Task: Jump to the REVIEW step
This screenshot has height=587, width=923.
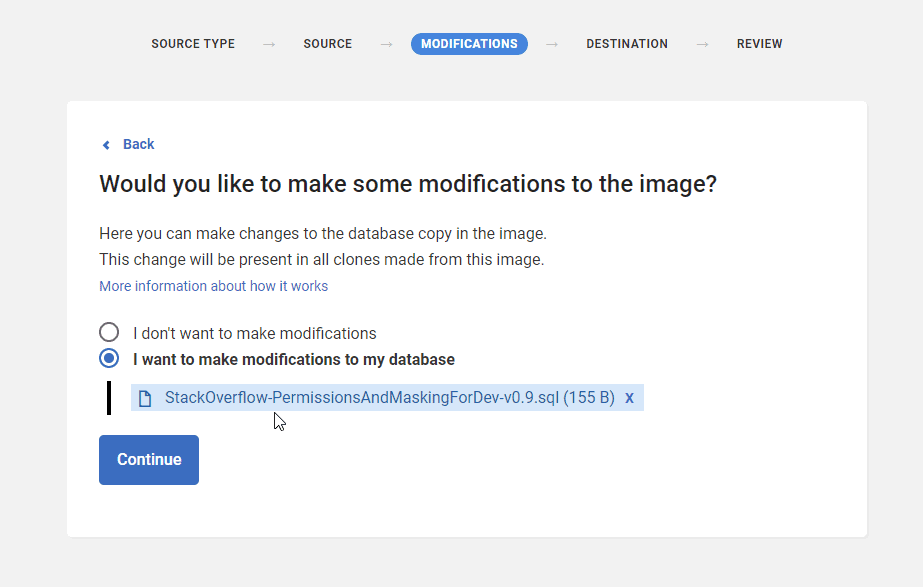Action: tap(759, 44)
